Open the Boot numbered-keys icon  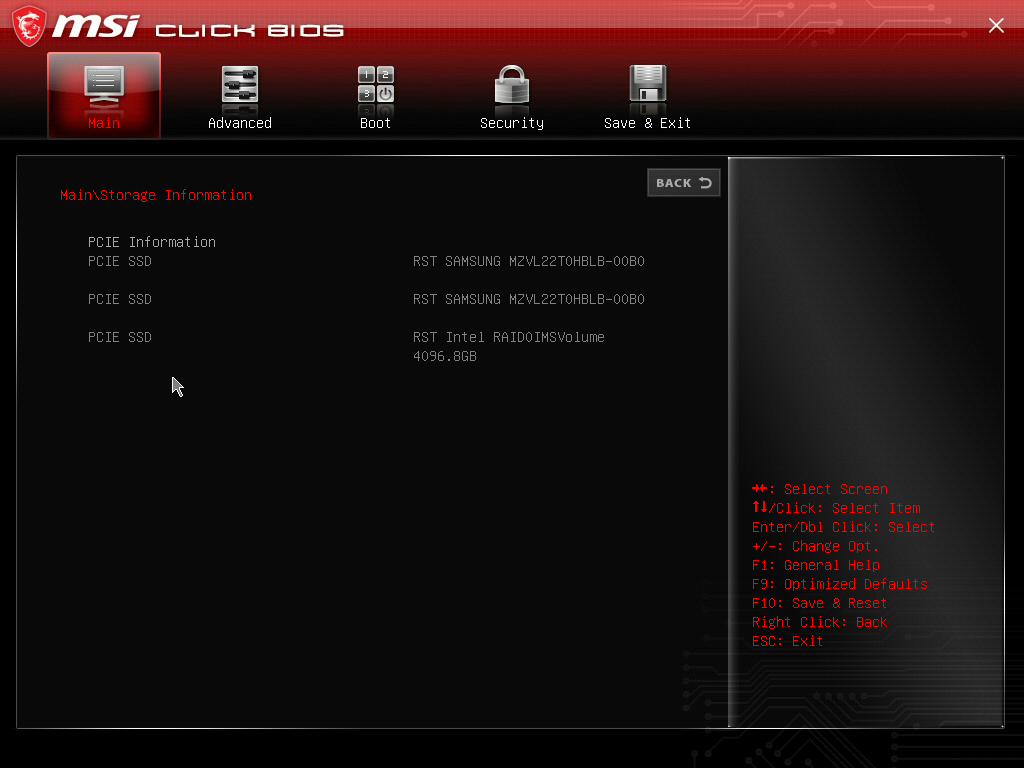click(x=376, y=86)
